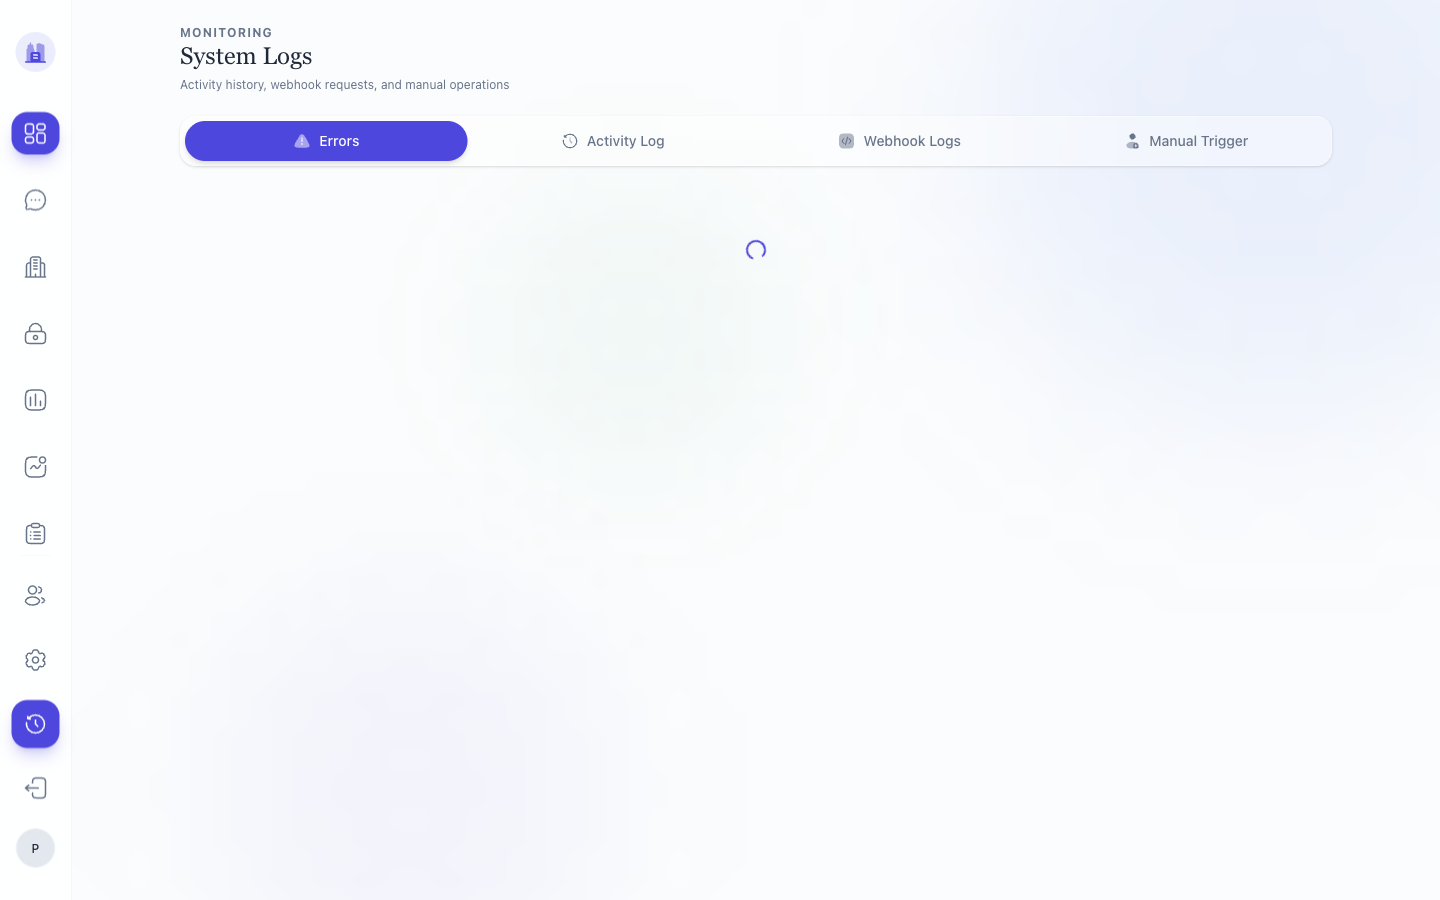Screen dimensions: 1440x900
Task: Open the users icon in sidebar
Action: (x=35, y=596)
